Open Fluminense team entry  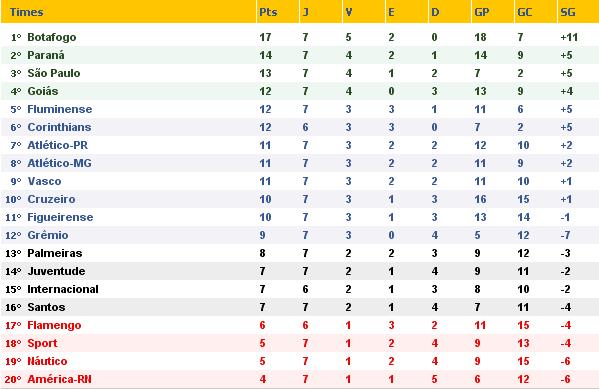click(60, 109)
